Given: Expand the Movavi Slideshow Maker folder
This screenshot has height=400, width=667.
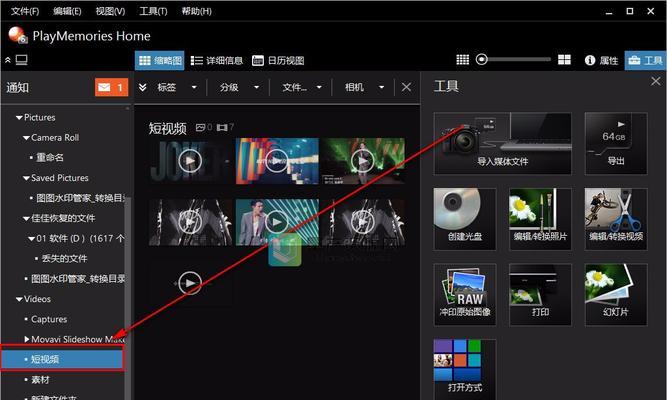Looking at the screenshot, I should [27, 339].
